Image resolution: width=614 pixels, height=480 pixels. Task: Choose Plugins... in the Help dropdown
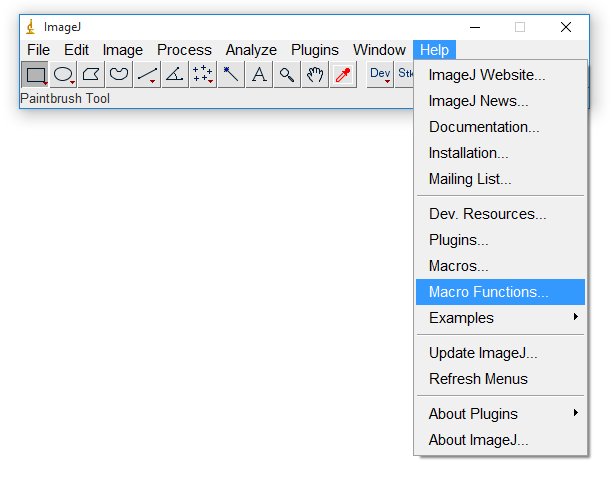point(500,240)
